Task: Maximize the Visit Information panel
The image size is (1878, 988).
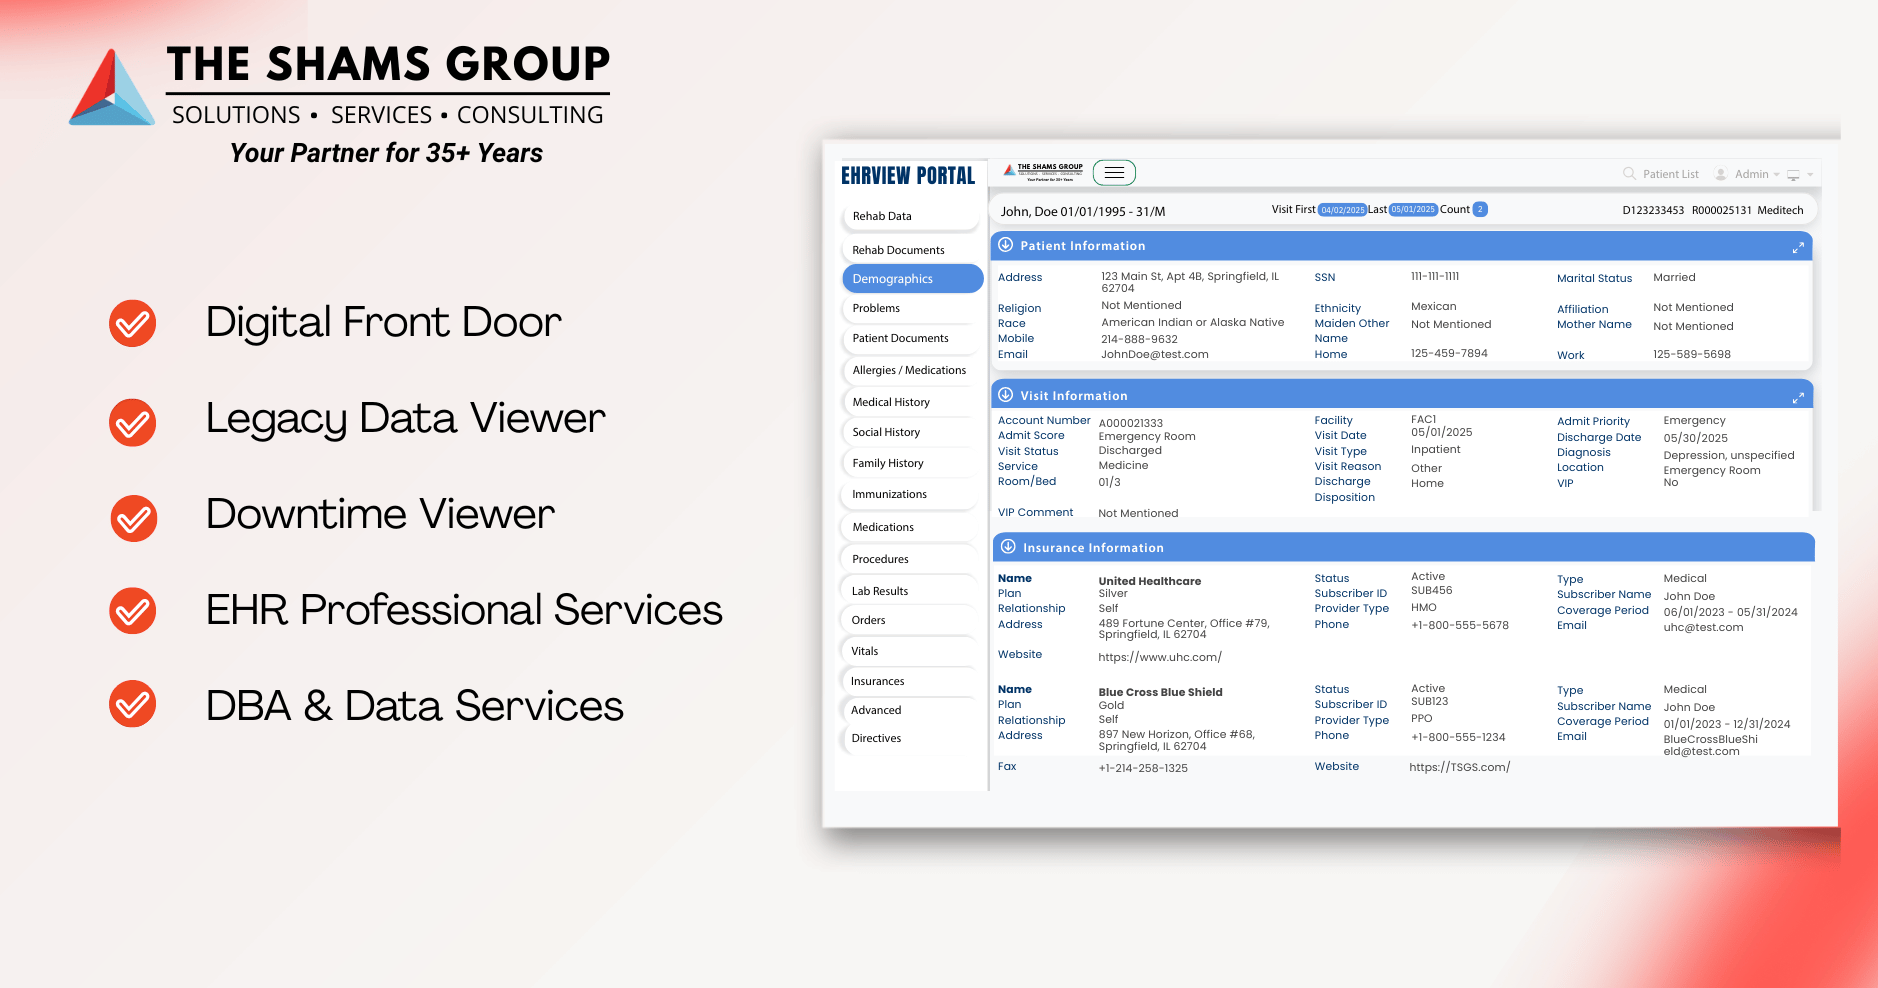Action: click(x=1798, y=397)
